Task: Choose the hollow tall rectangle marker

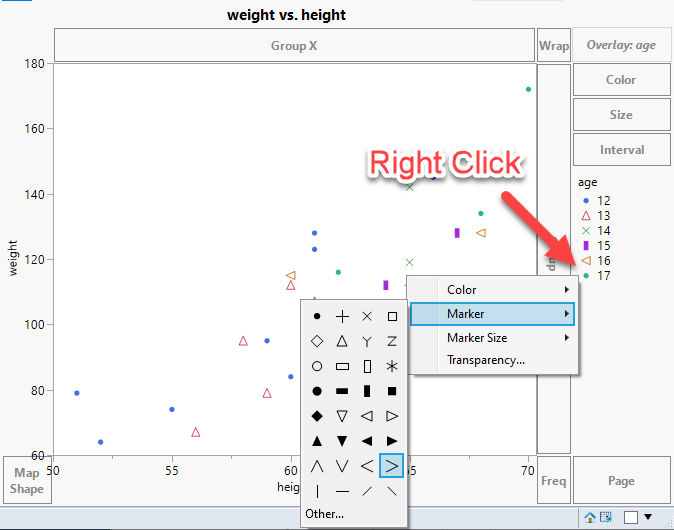Action: tap(367, 367)
